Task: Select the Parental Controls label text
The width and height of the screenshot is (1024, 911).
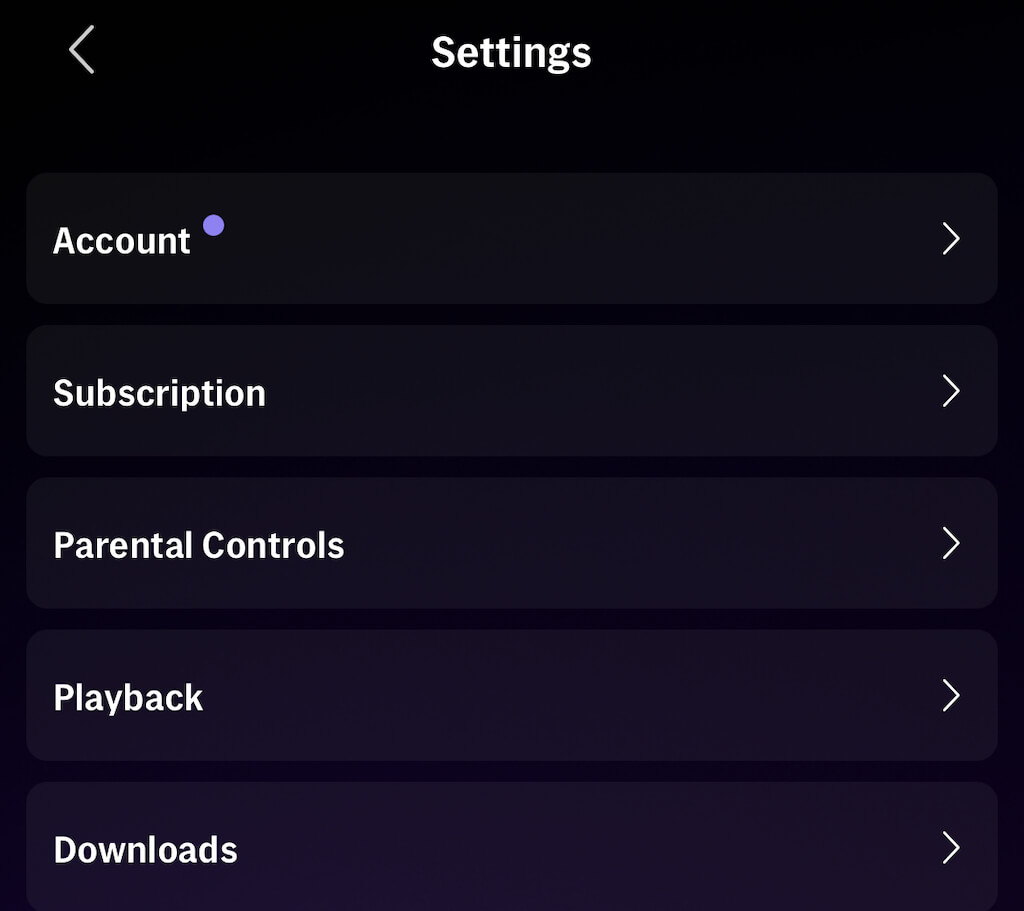Action: (198, 545)
